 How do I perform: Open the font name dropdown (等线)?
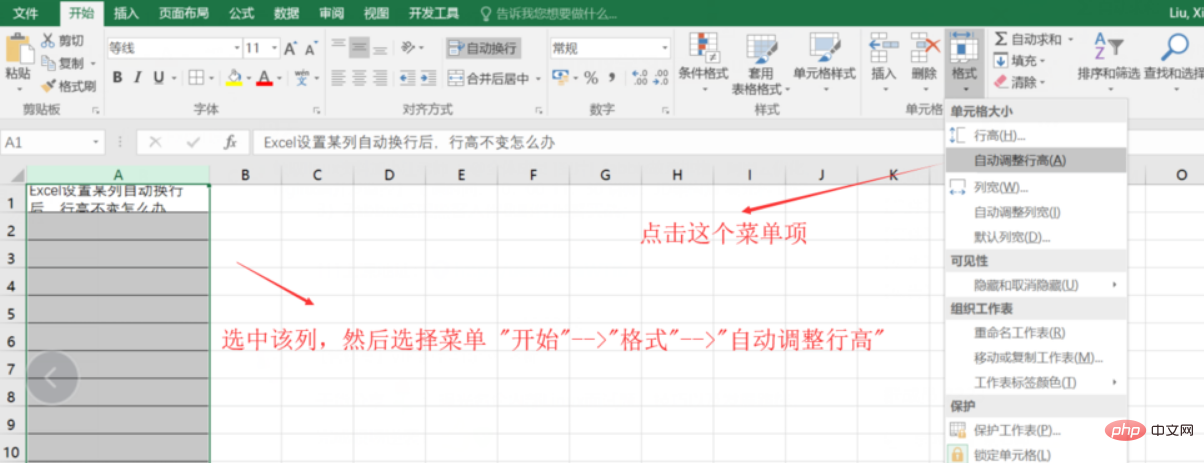[236, 48]
